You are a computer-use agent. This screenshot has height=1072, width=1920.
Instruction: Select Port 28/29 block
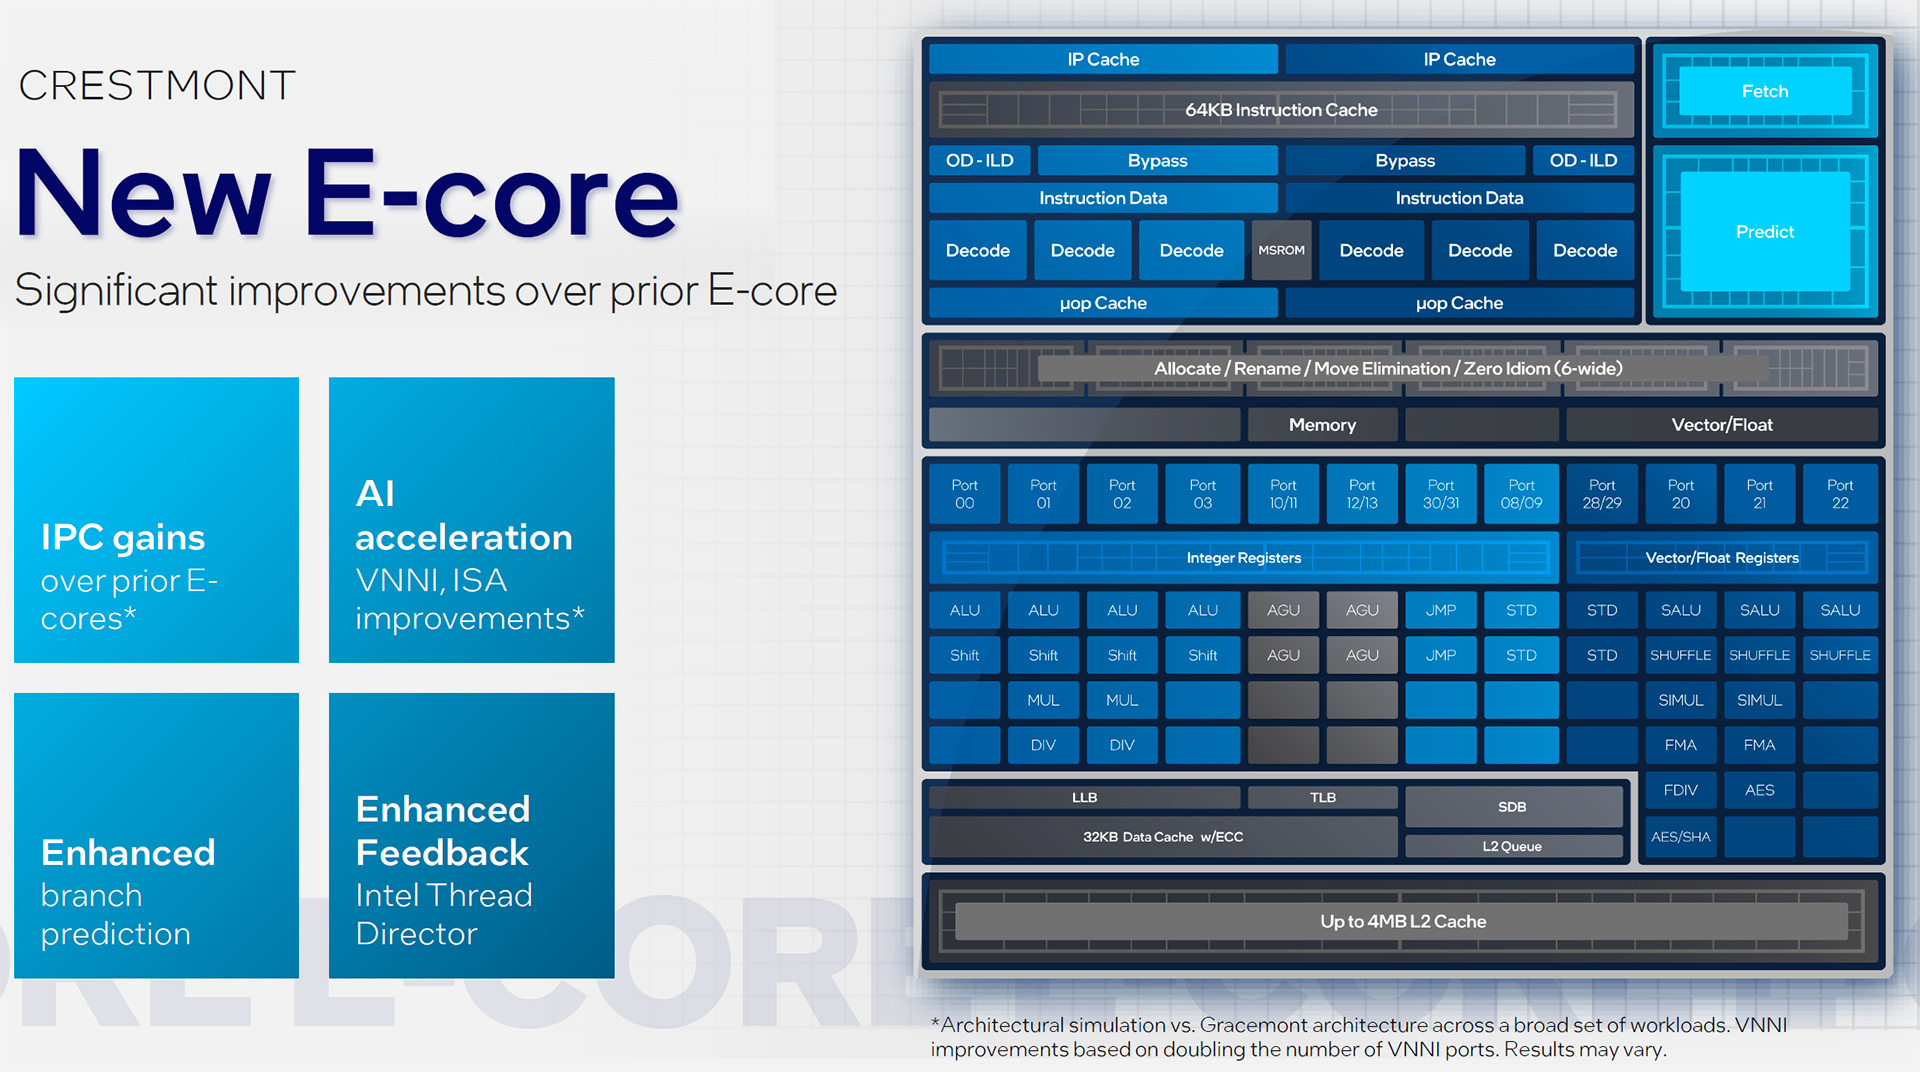pyautogui.click(x=1602, y=494)
